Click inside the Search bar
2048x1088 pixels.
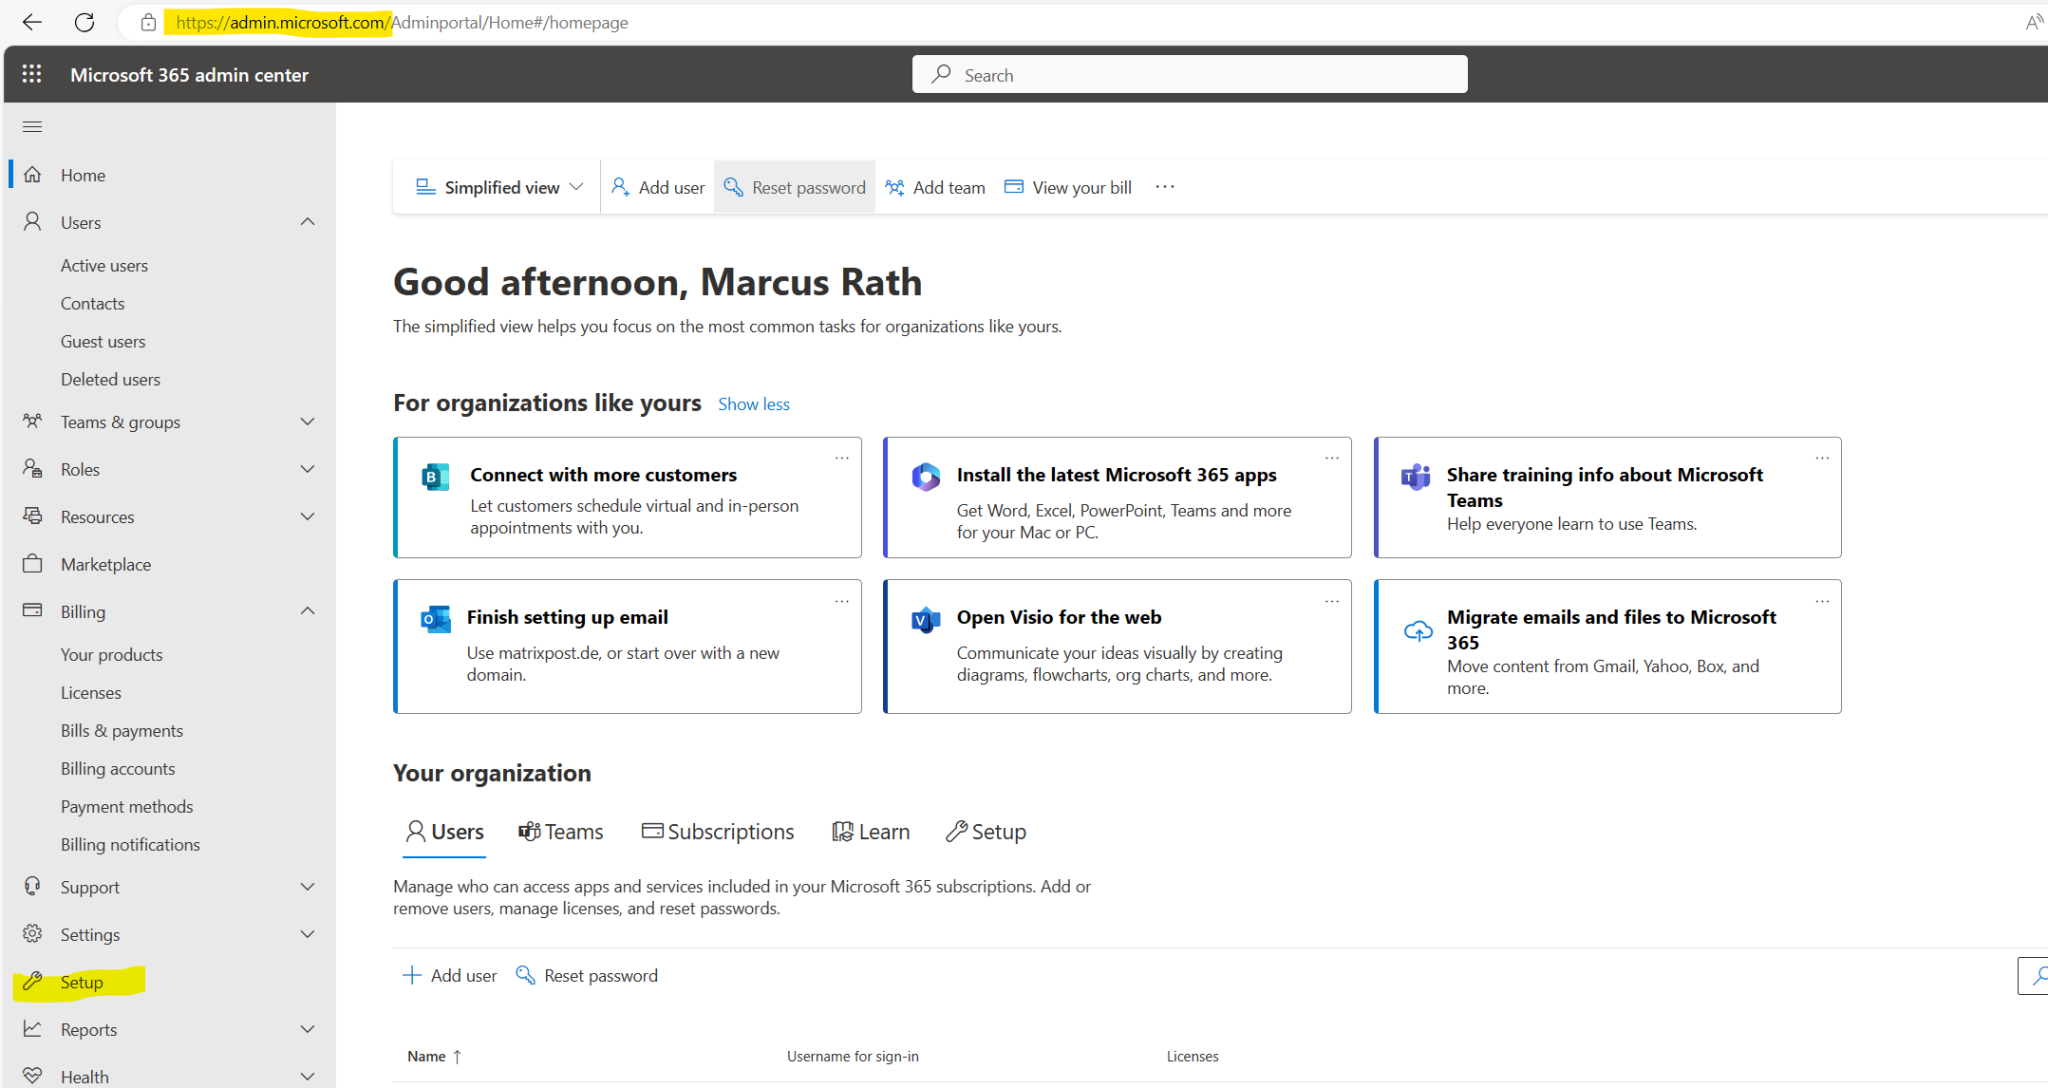coord(1188,73)
